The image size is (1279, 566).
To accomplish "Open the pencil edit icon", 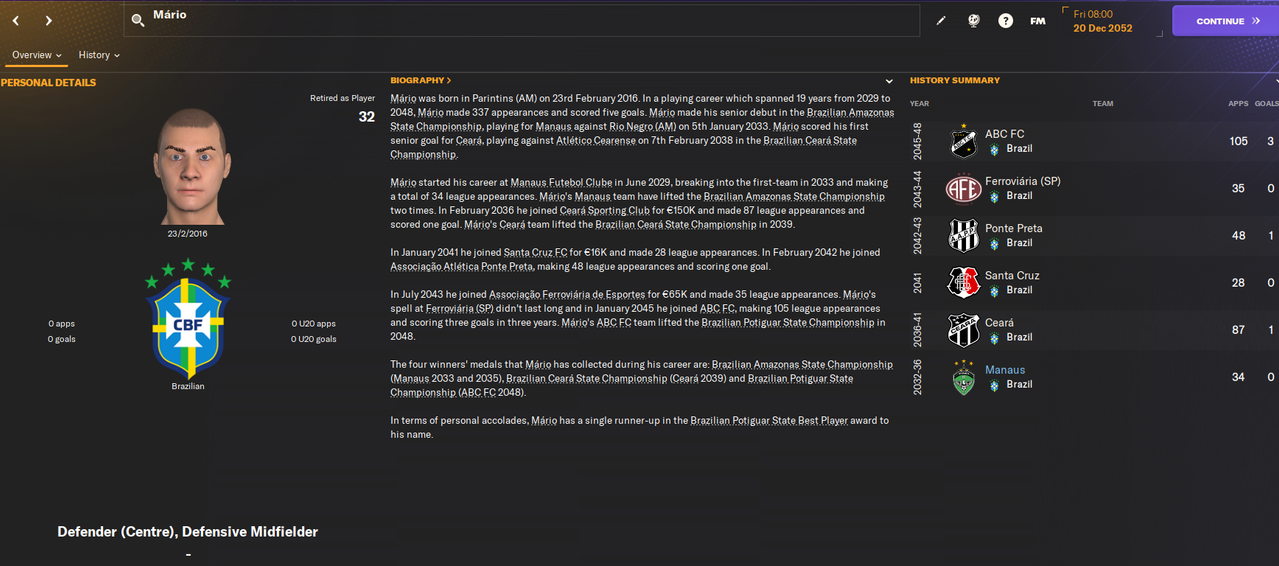I will coord(941,21).
